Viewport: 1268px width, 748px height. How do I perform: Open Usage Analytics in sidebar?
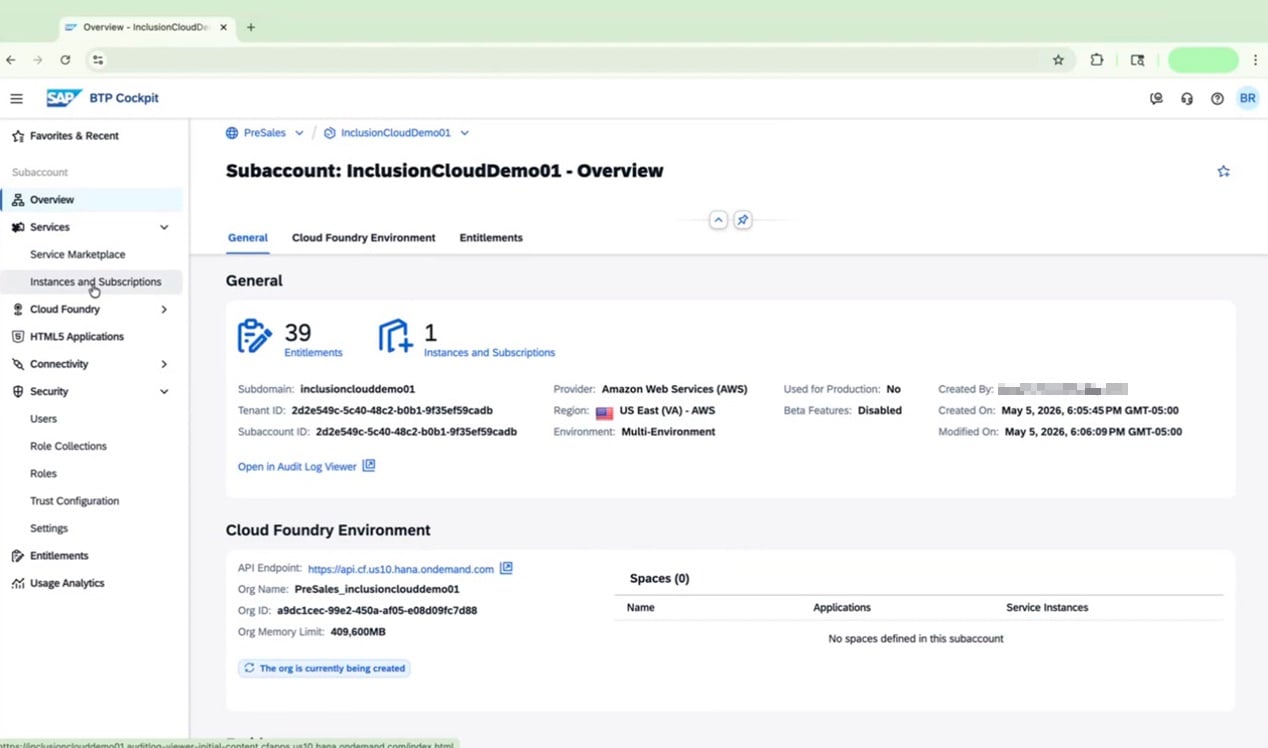click(x=92, y=583)
